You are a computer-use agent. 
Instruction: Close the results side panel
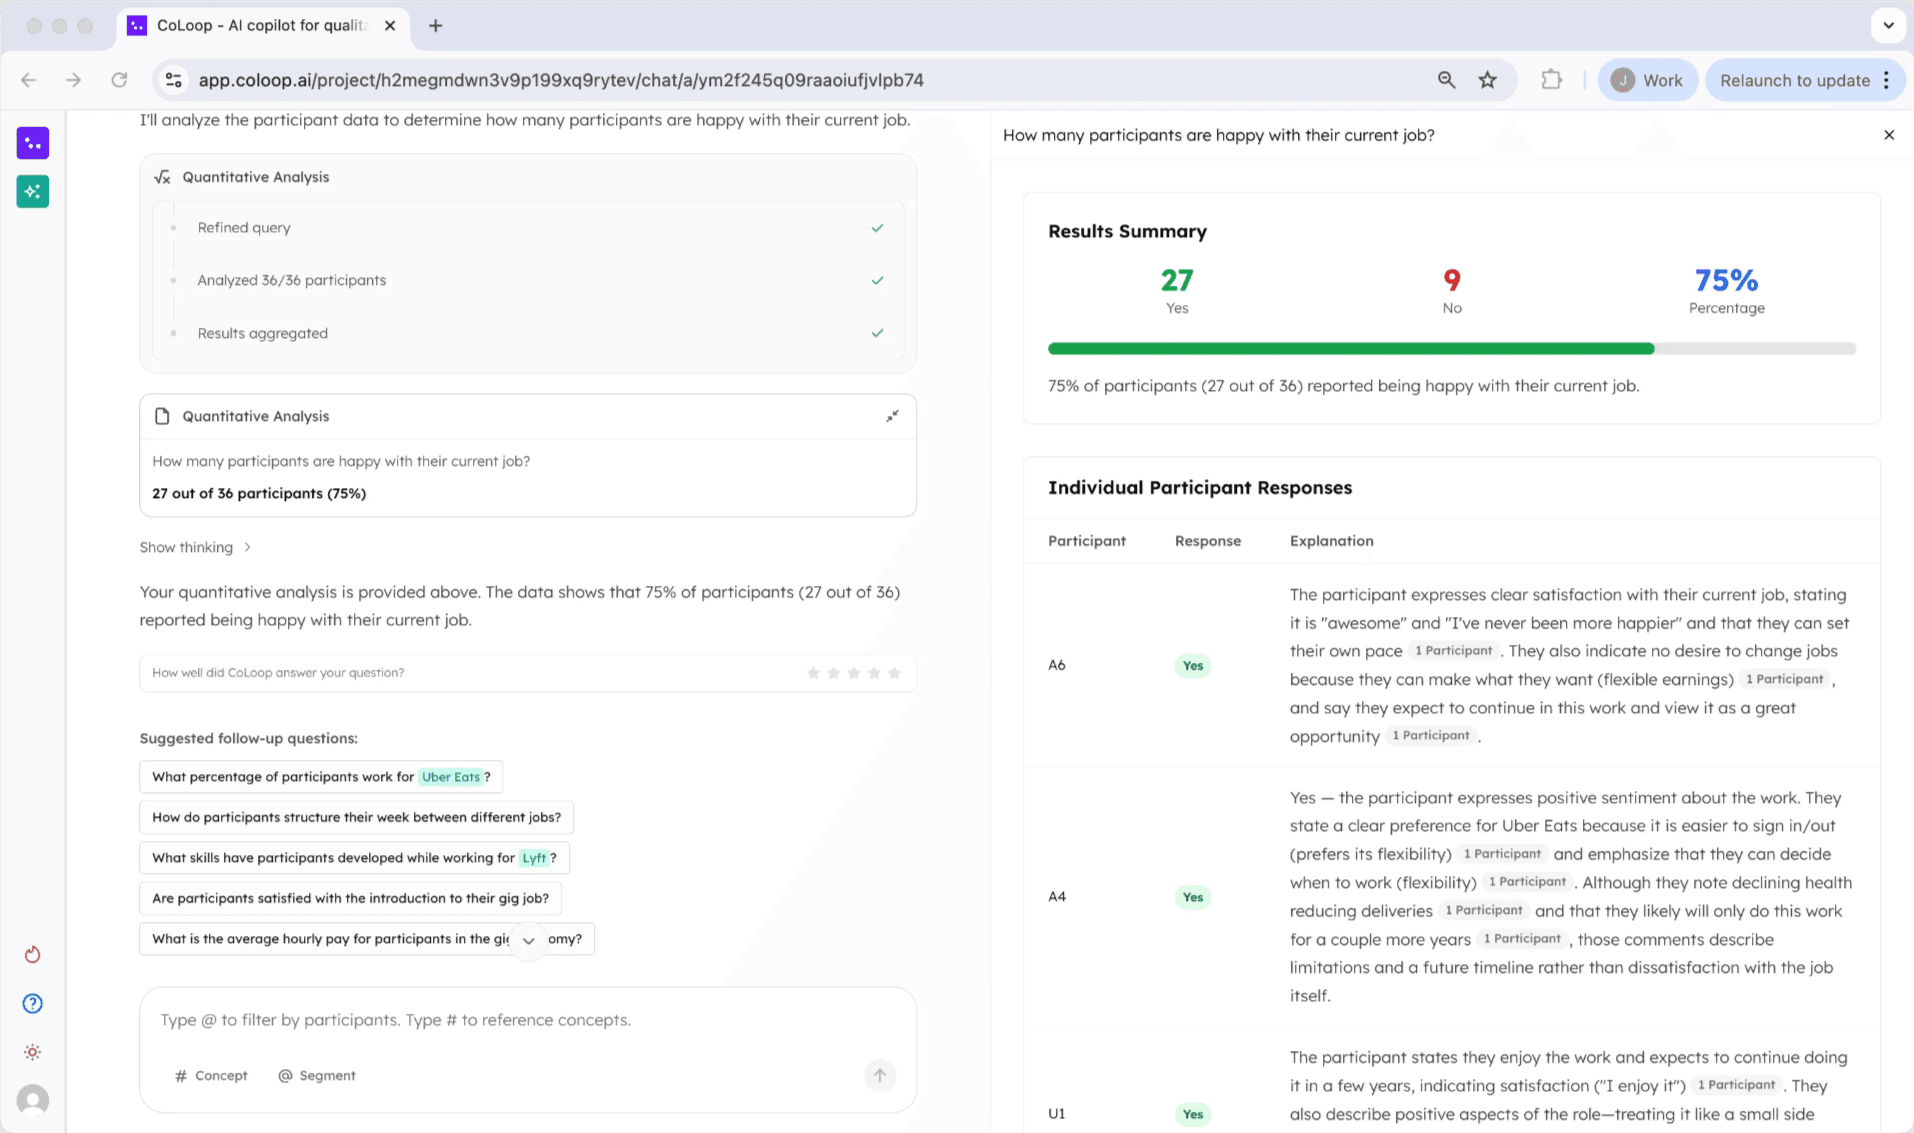(1889, 135)
